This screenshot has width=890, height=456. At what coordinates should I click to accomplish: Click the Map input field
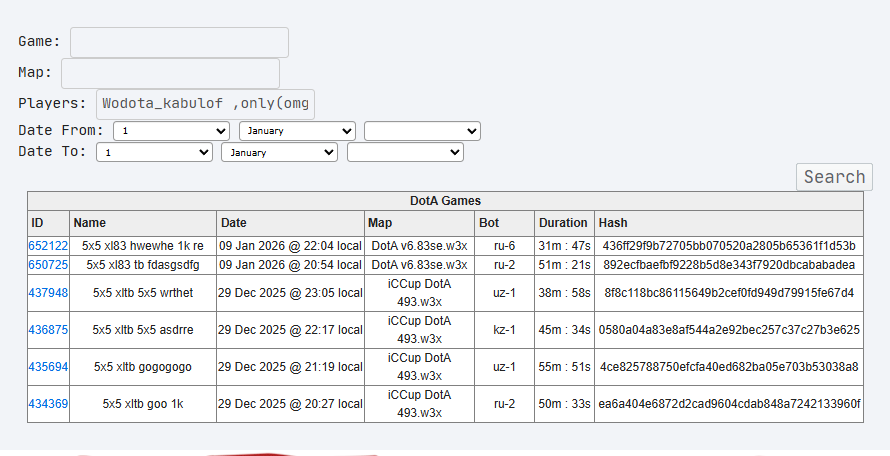click(170, 73)
